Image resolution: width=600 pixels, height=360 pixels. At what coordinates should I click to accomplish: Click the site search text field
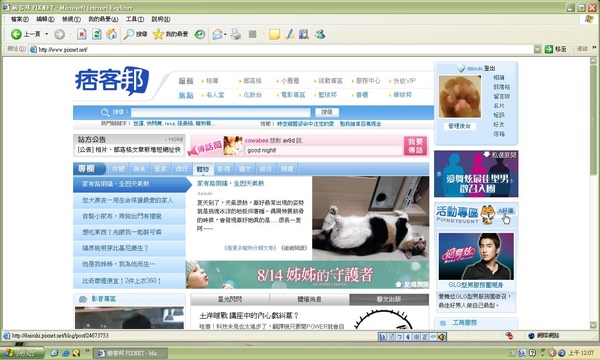click(220, 112)
